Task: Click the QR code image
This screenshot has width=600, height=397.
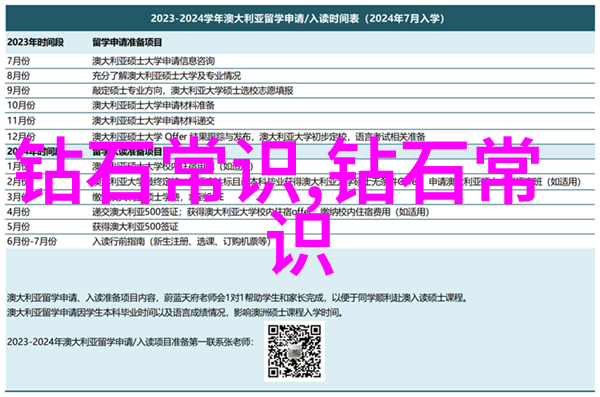Action: [294, 351]
